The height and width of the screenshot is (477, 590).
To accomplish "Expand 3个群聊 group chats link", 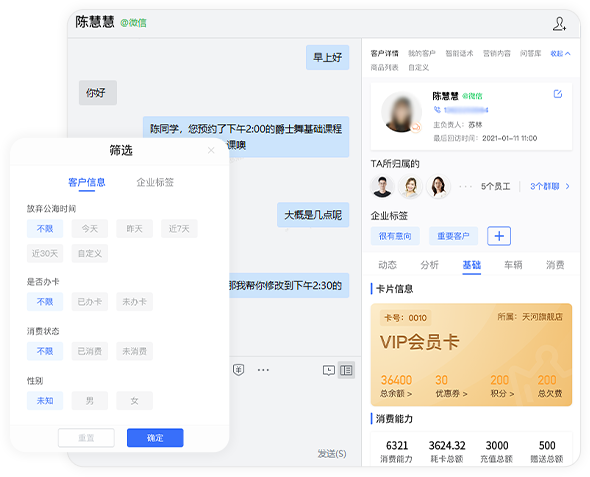I will click(x=550, y=186).
